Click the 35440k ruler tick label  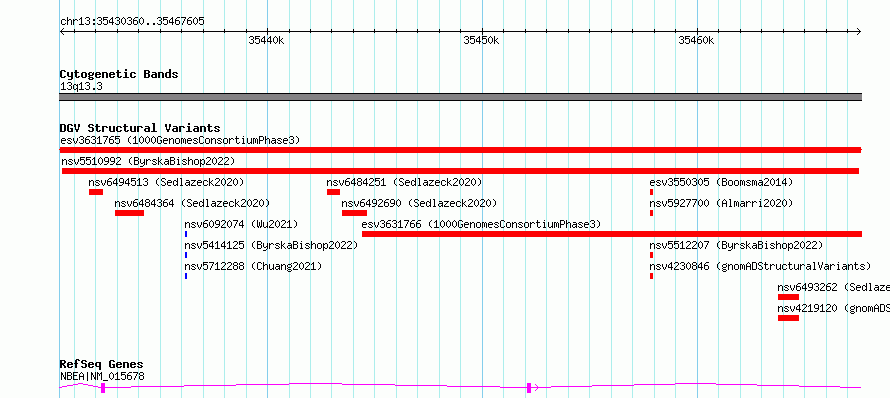click(x=266, y=40)
